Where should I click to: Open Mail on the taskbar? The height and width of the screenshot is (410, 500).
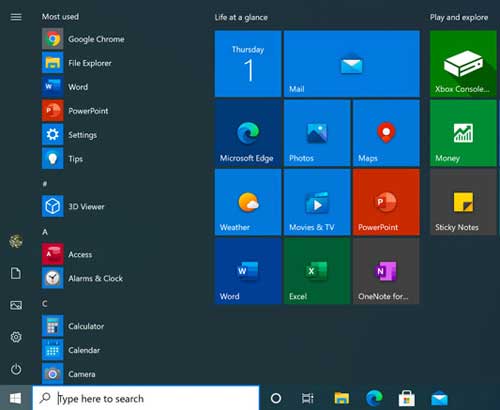439,398
